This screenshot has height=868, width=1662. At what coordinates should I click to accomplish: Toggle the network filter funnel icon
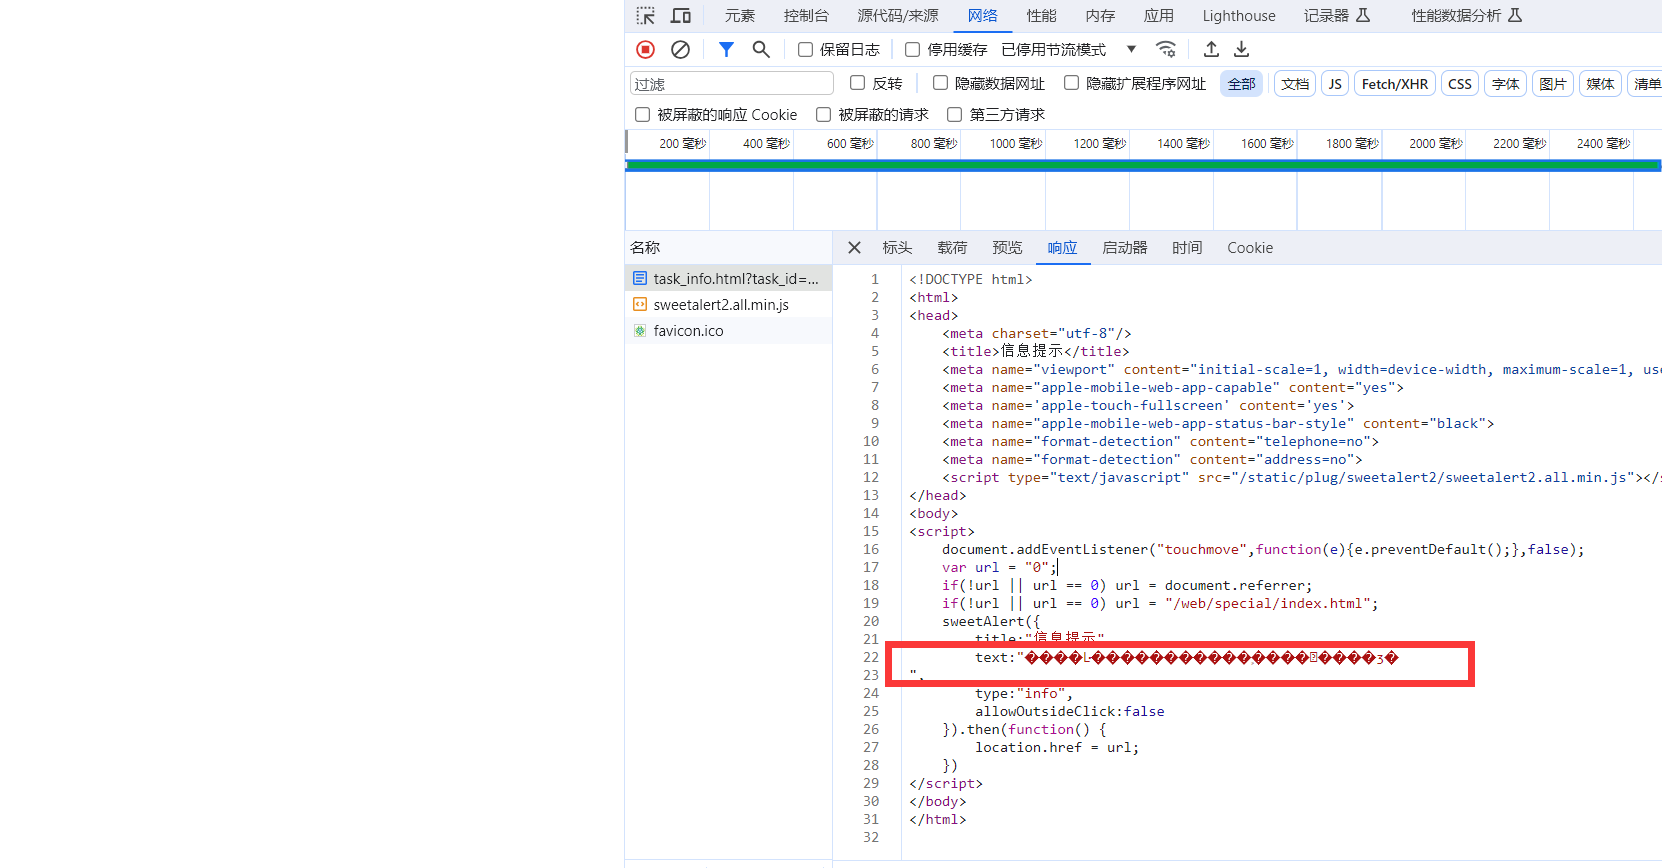point(727,49)
